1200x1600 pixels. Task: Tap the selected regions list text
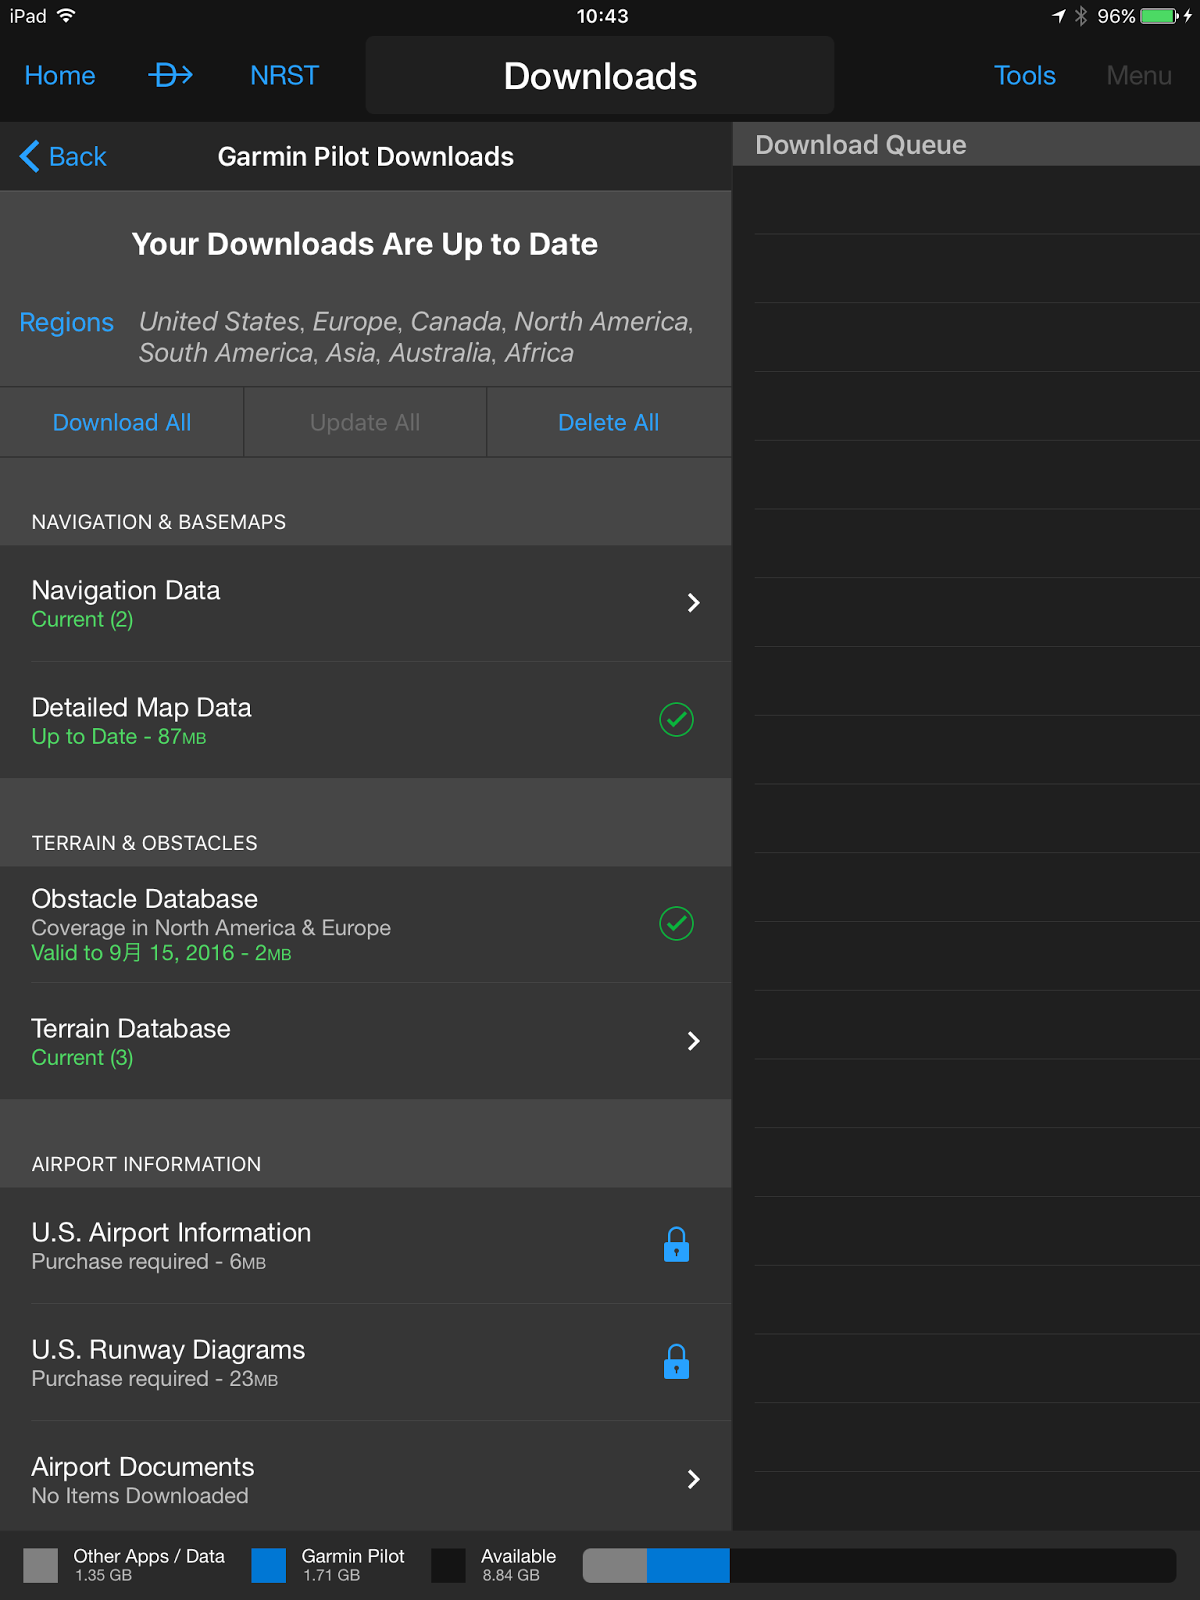click(x=416, y=337)
